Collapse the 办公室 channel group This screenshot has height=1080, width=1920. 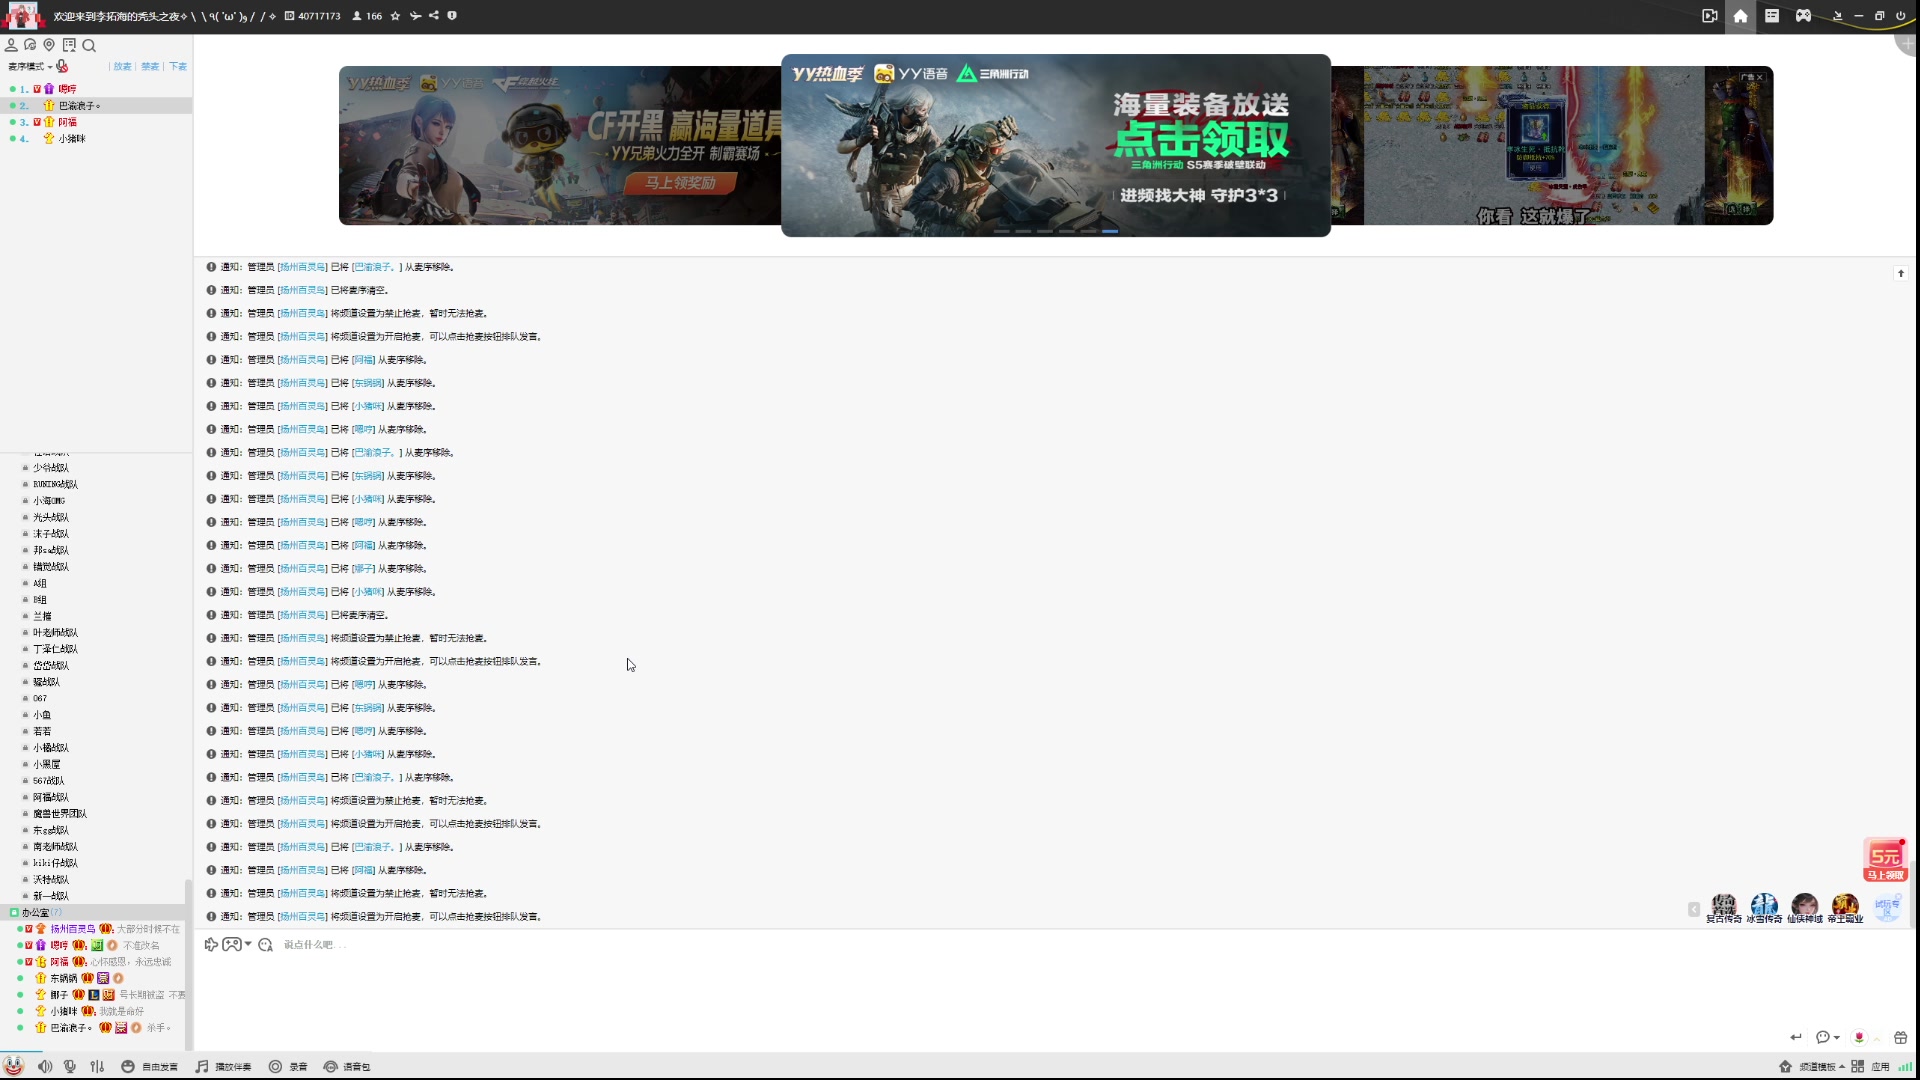[14, 913]
